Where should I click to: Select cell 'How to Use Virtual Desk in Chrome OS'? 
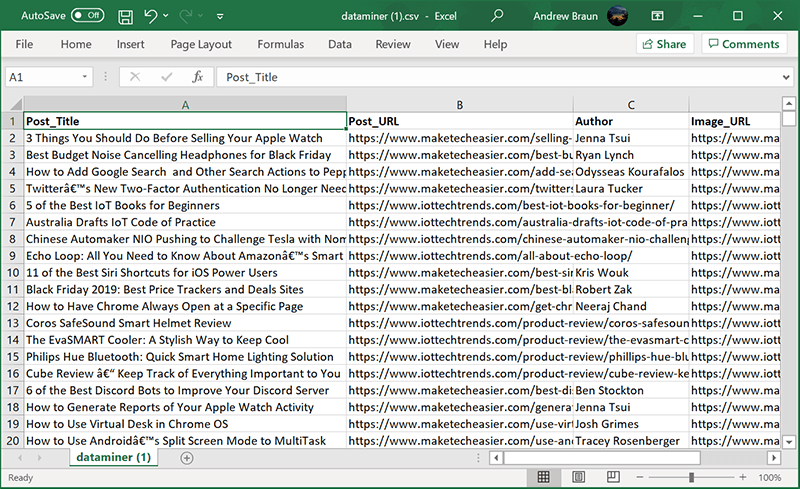click(185, 424)
